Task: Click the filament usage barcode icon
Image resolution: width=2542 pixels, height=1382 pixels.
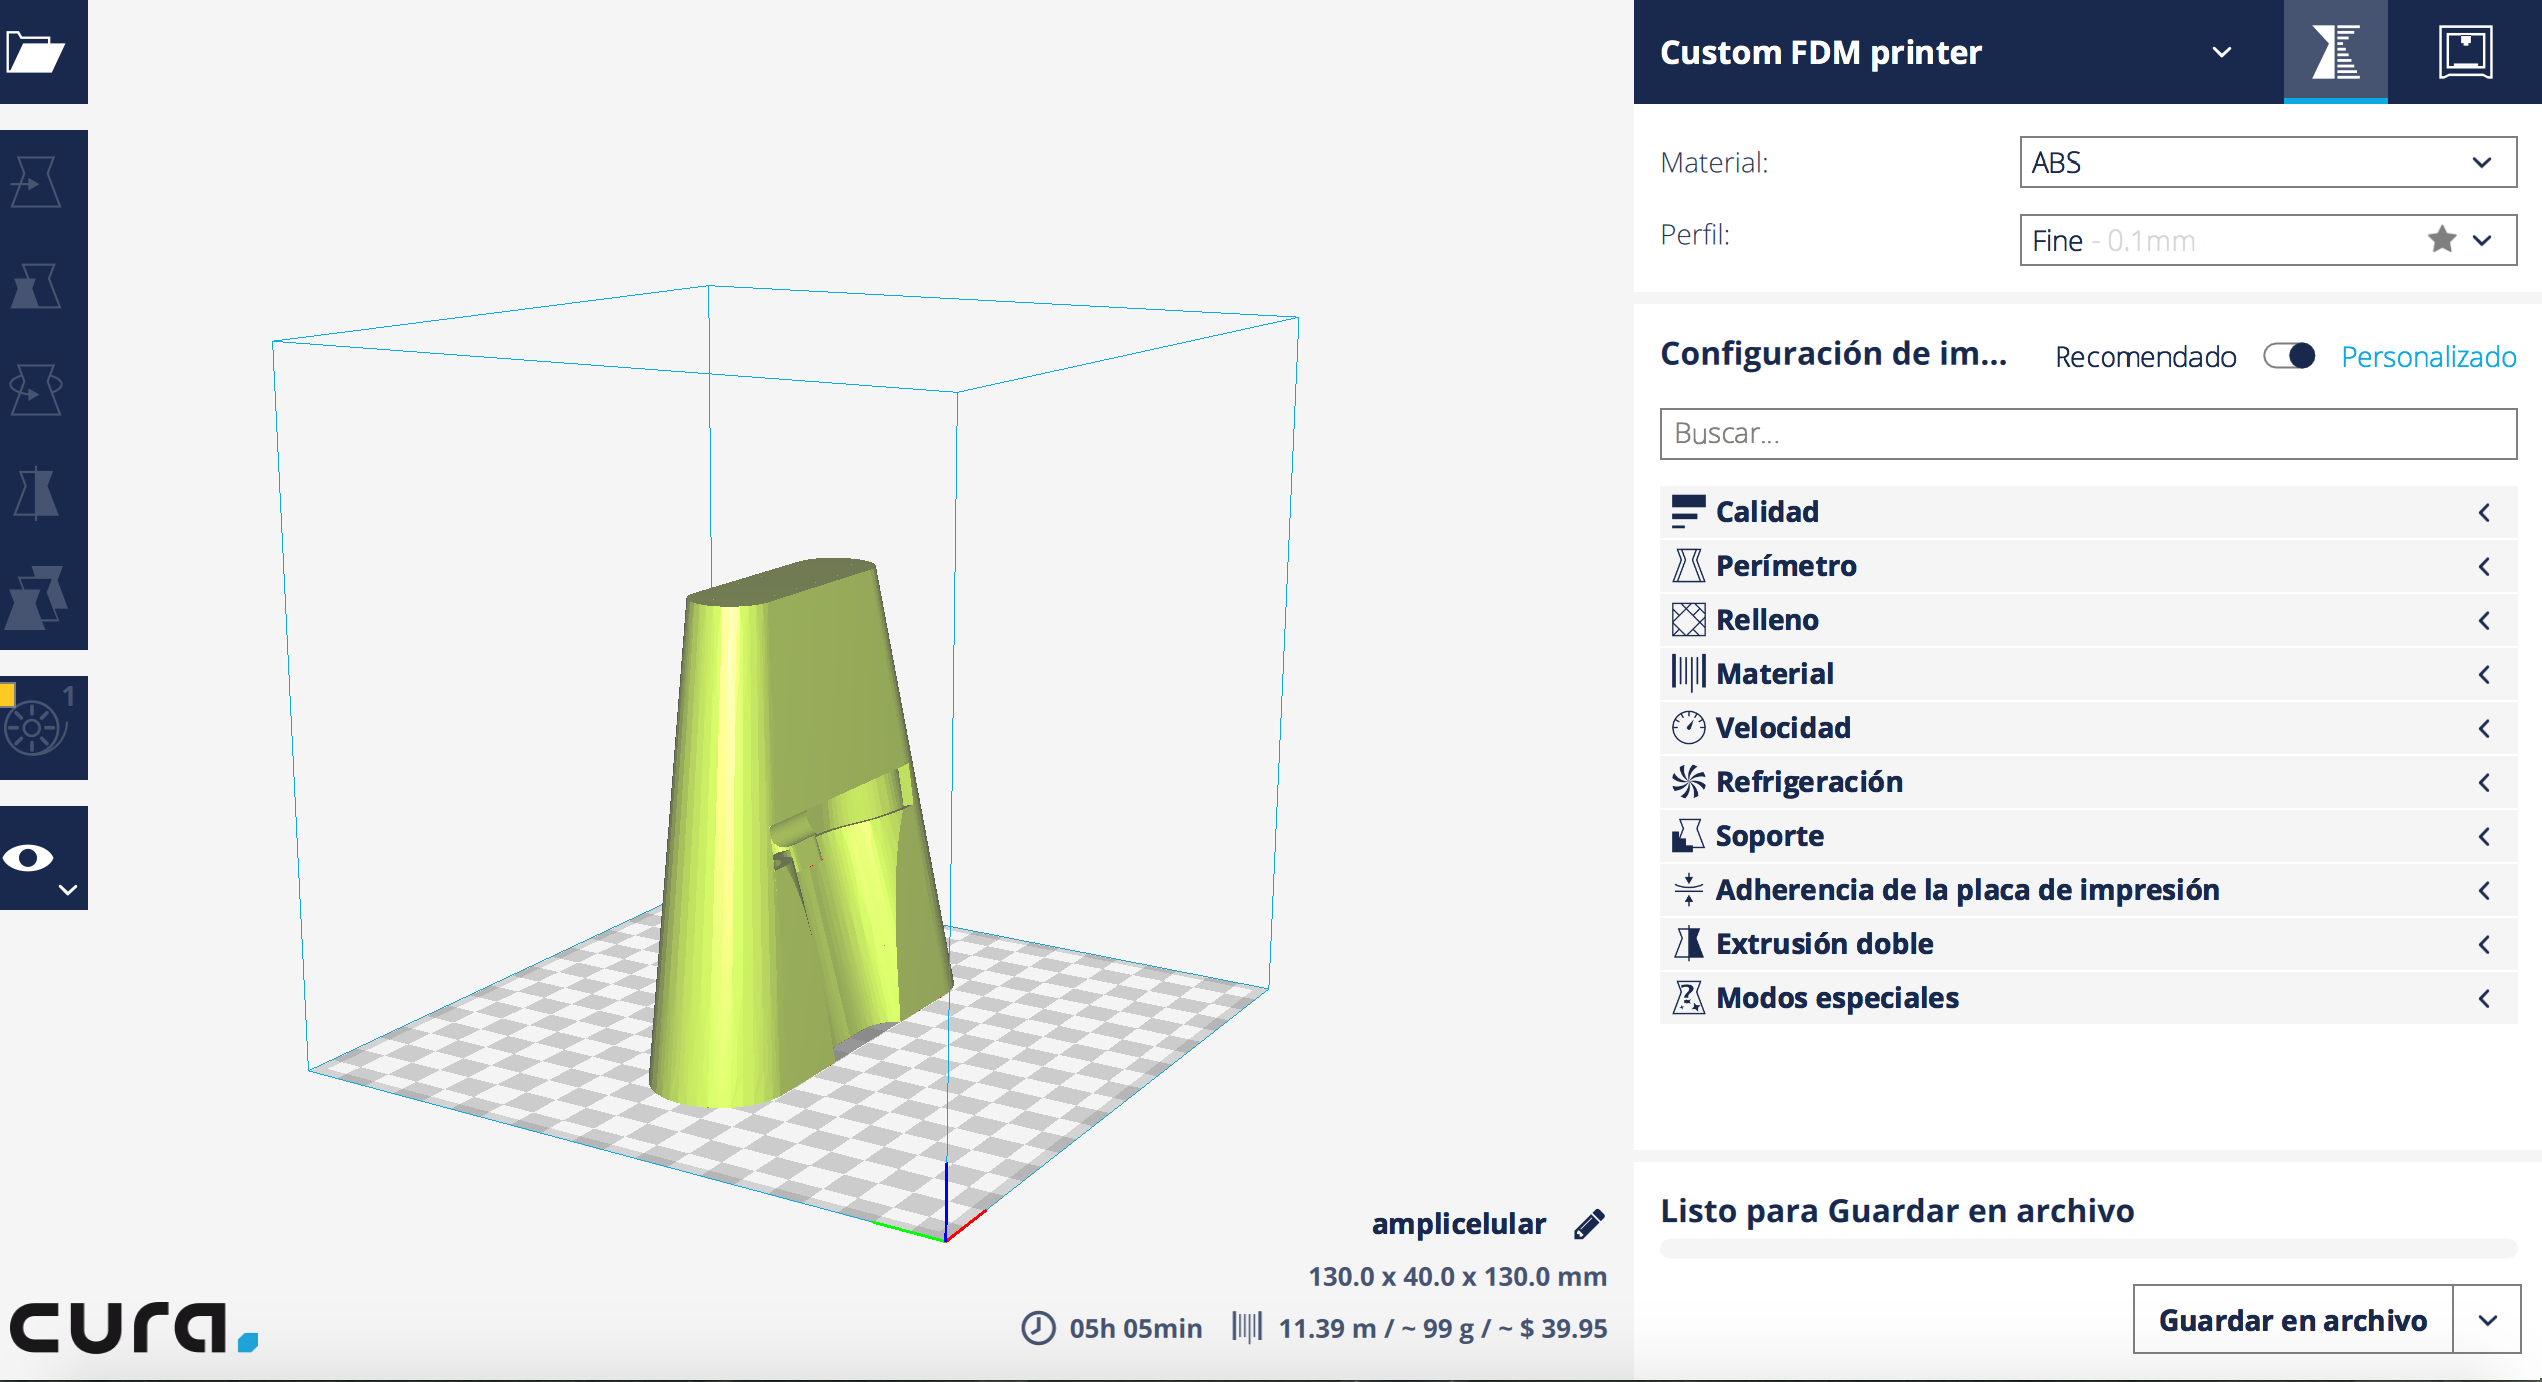Action: [x=1247, y=1328]
